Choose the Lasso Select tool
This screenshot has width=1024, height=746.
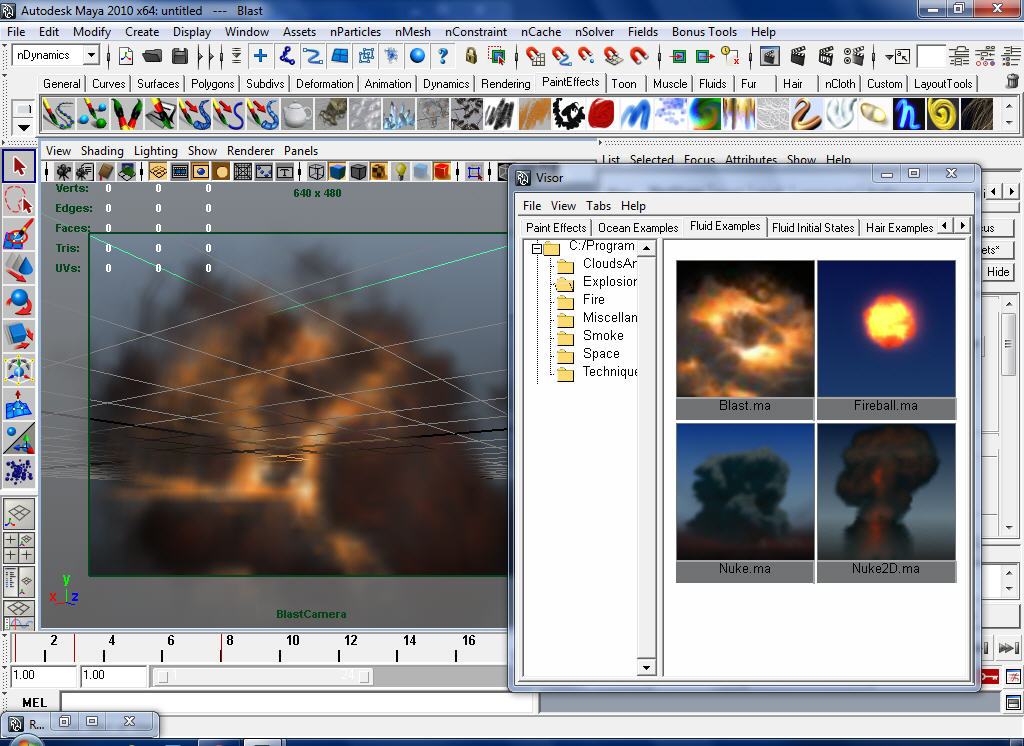(x=19, y=200)
